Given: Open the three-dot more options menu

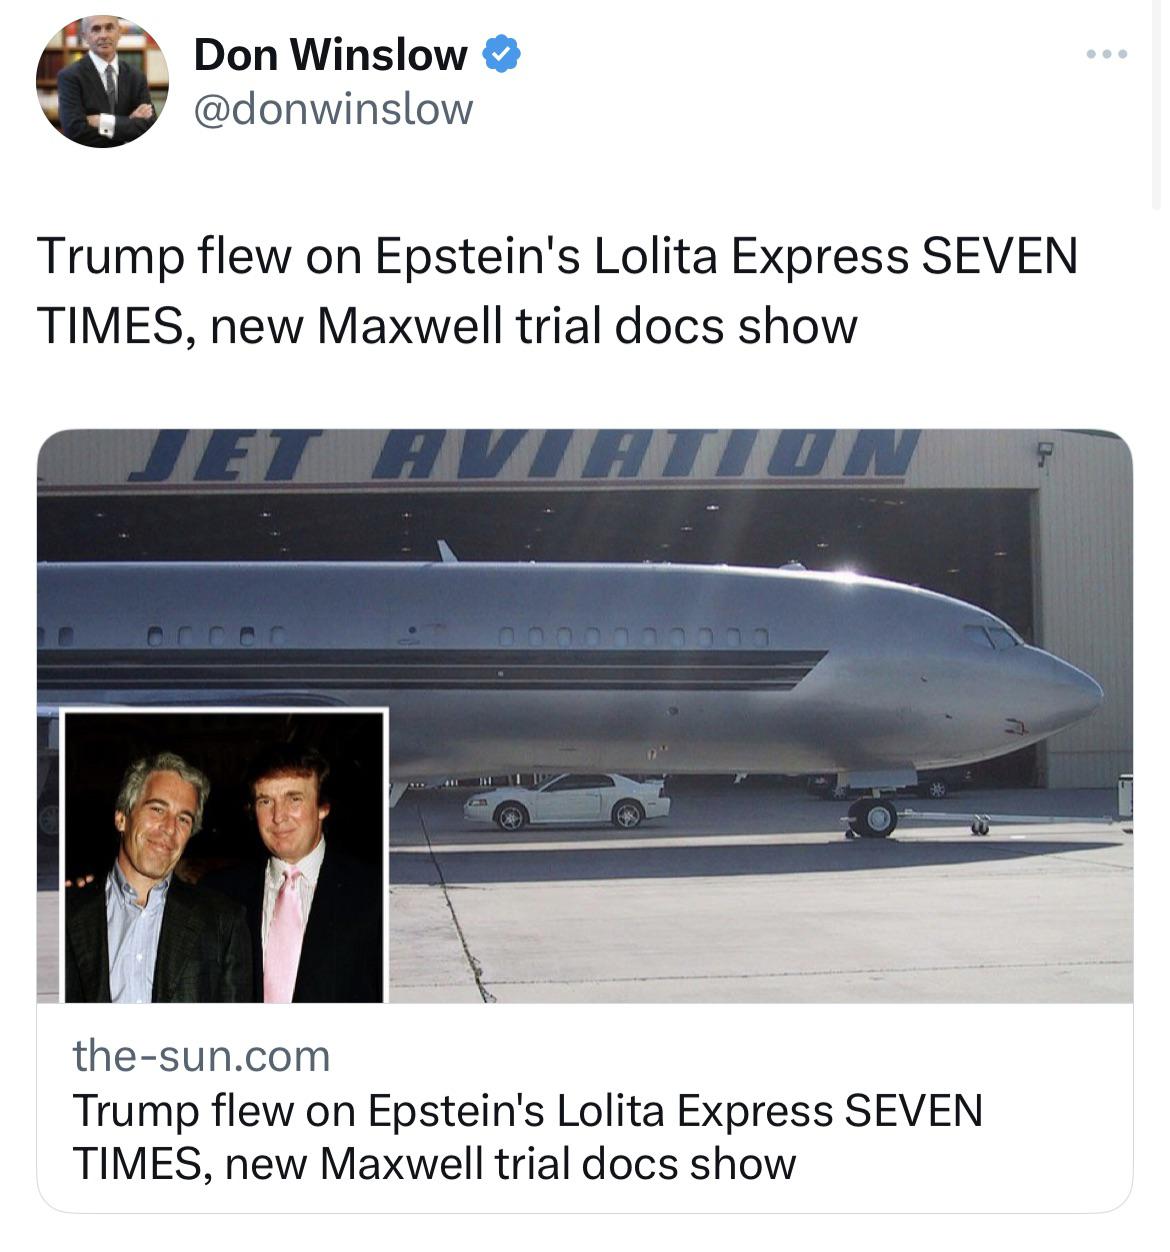Looking at the screenshot, I should [1107, 54].
